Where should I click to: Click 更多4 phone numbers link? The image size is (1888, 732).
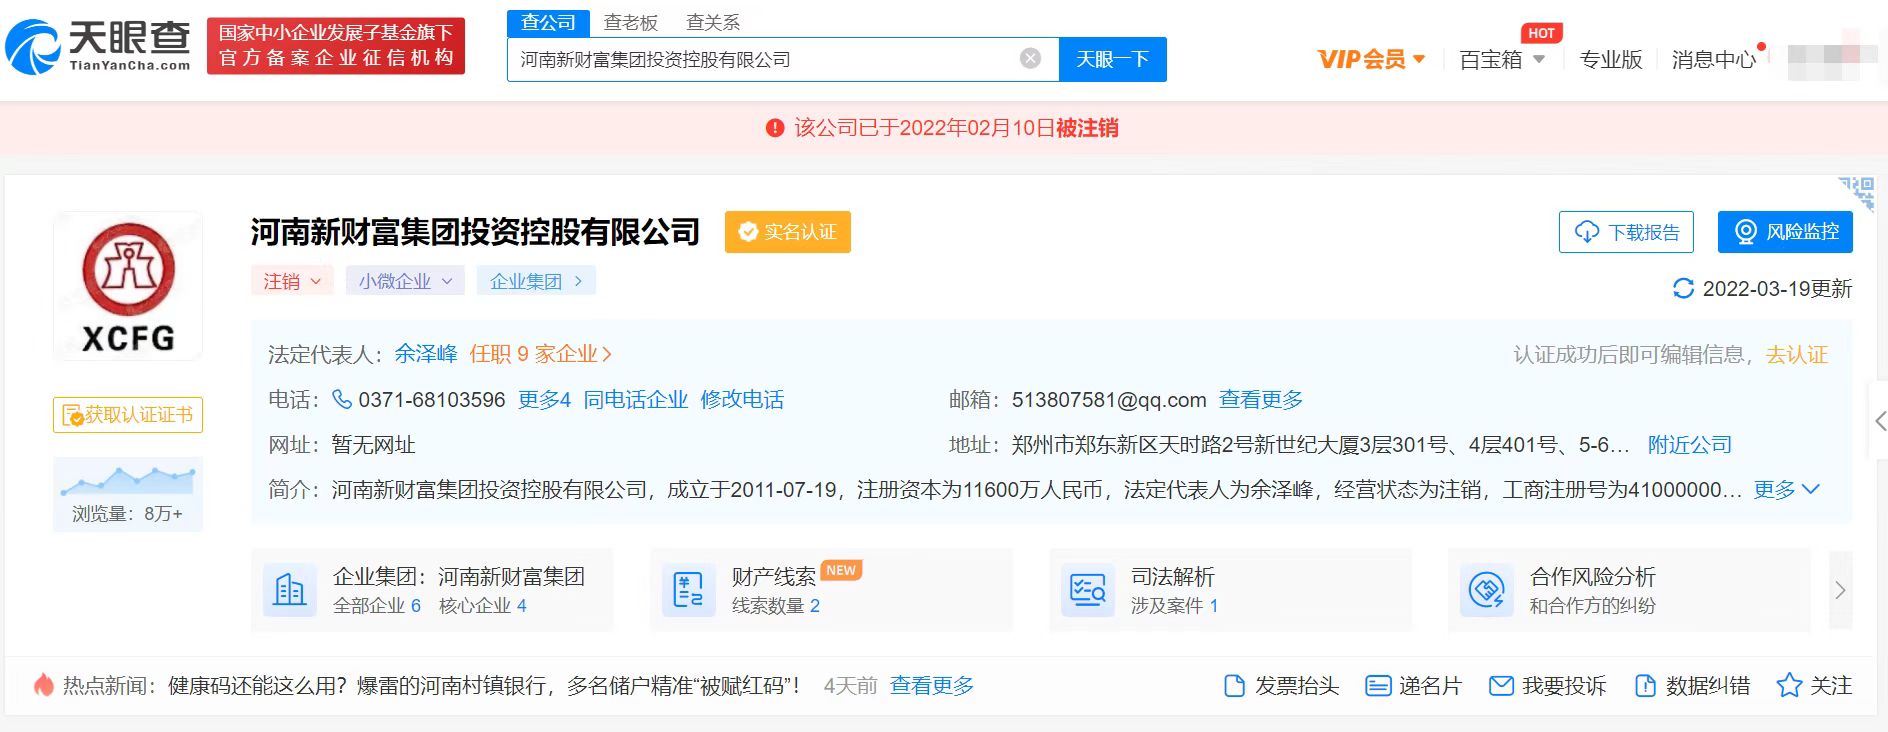(544, 400)
